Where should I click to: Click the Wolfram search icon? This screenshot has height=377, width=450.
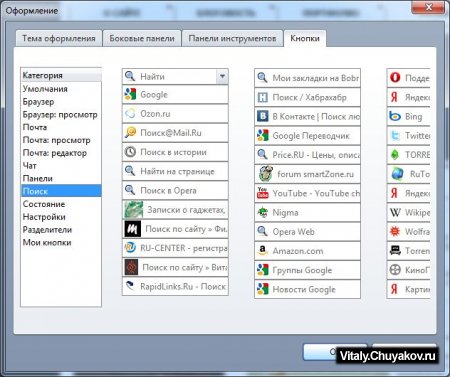395,231
